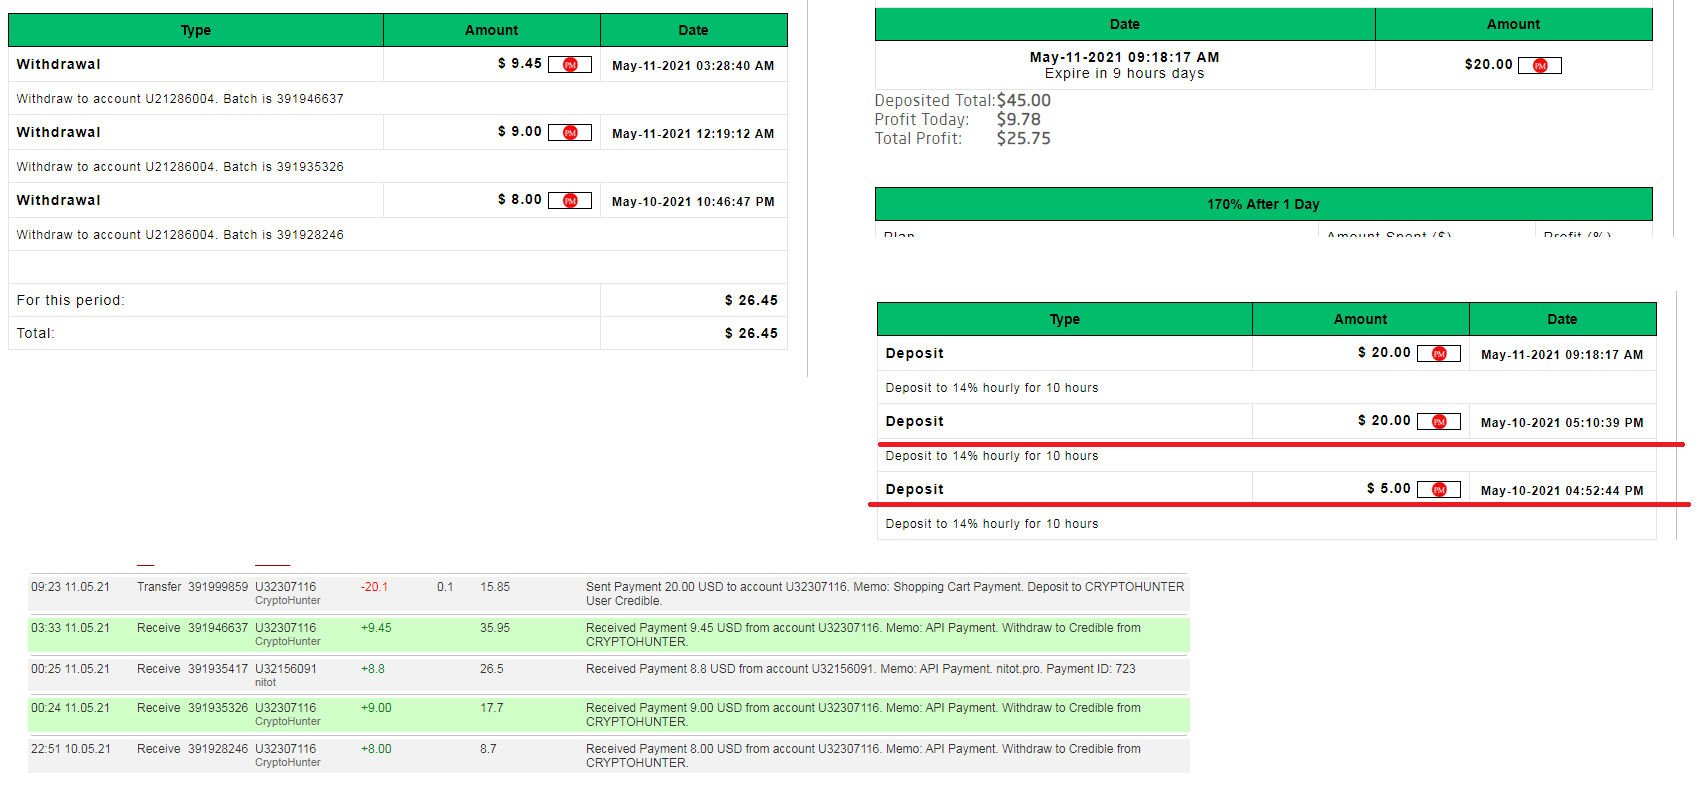Click '+8.00' amount in 22:51 10.05.21 row
The height and width of the screenshot is (793, 1695).
[x=376, y=749]
